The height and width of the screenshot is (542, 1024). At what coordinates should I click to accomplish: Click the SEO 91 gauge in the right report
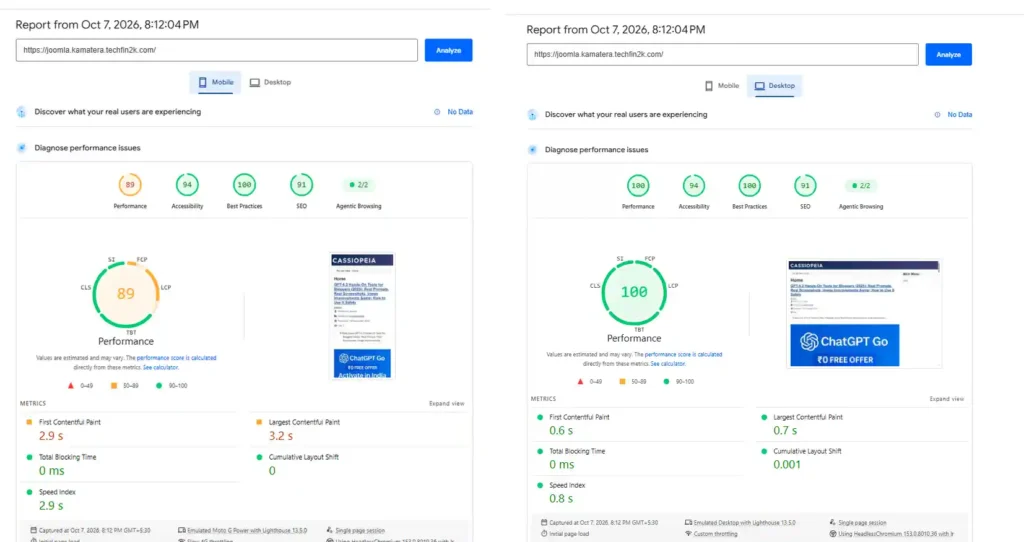point(805,185)
